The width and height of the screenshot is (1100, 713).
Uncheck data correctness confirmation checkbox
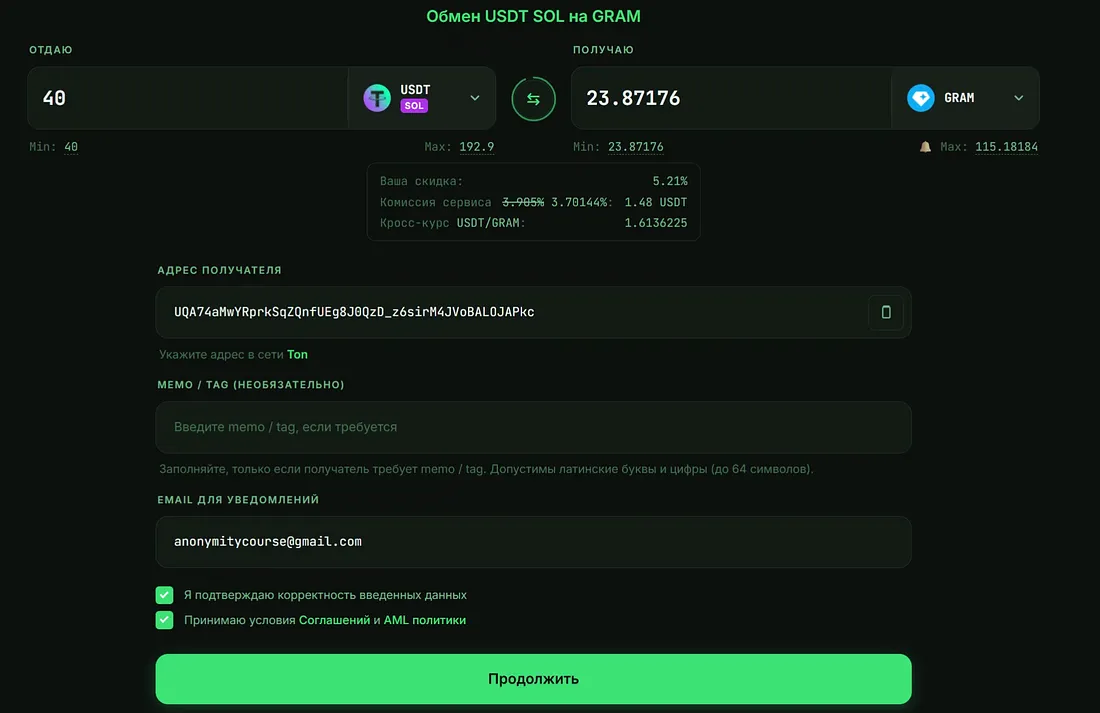point(164,595)
